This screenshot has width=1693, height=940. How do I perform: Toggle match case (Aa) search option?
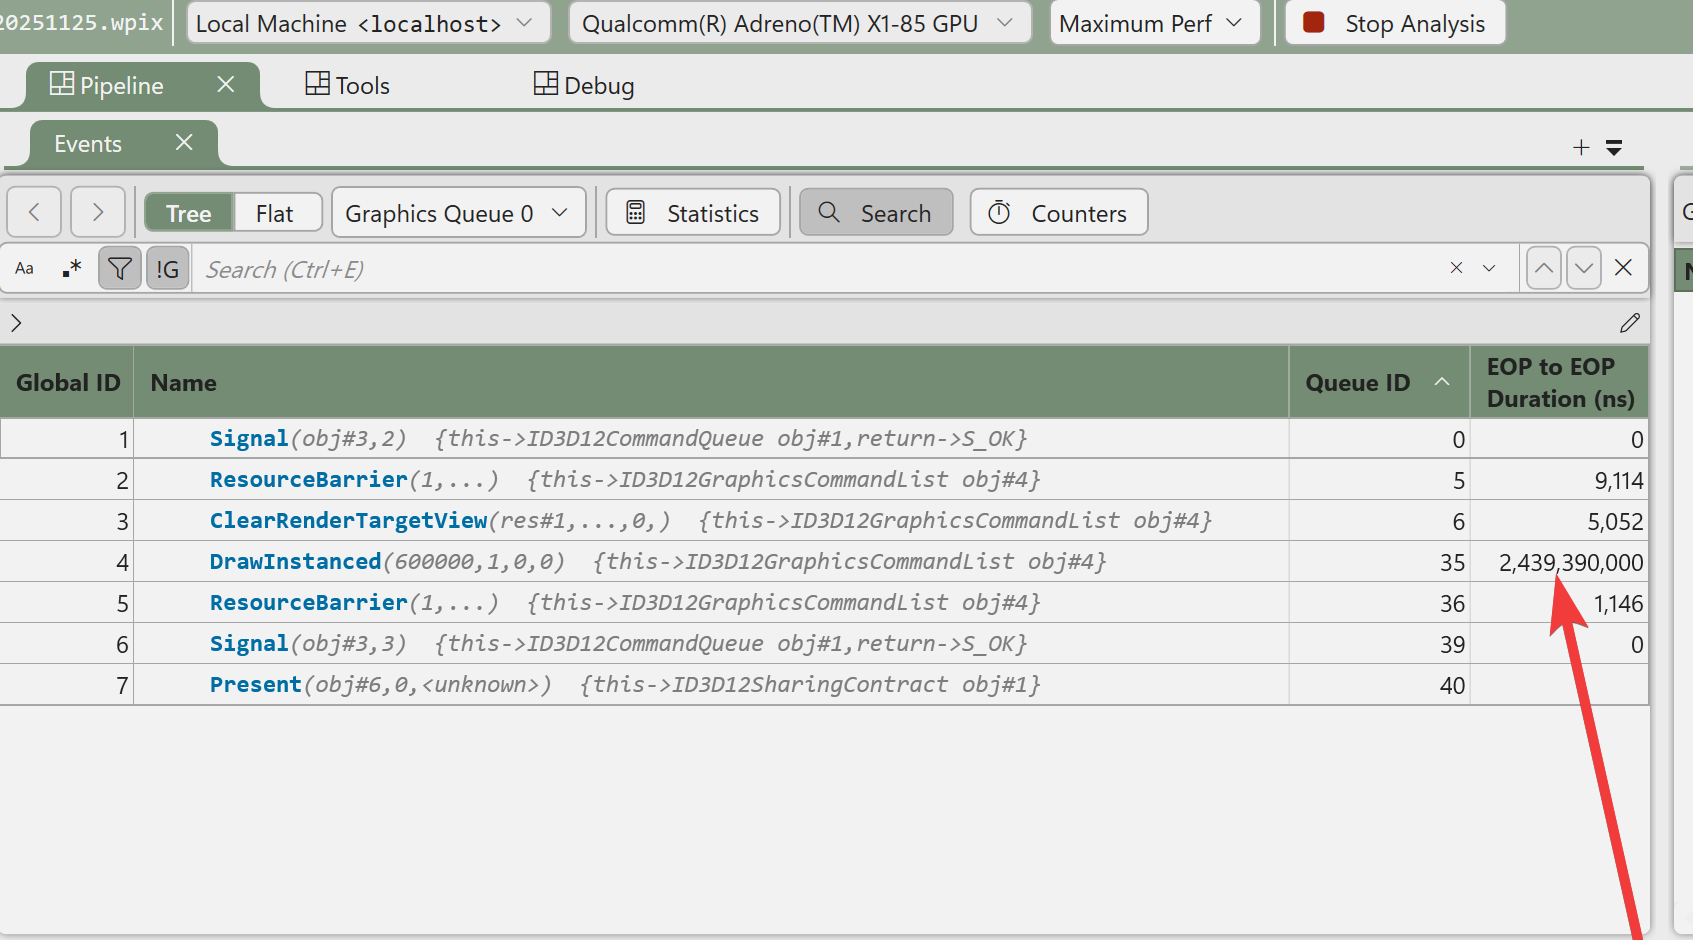(25, 269)
